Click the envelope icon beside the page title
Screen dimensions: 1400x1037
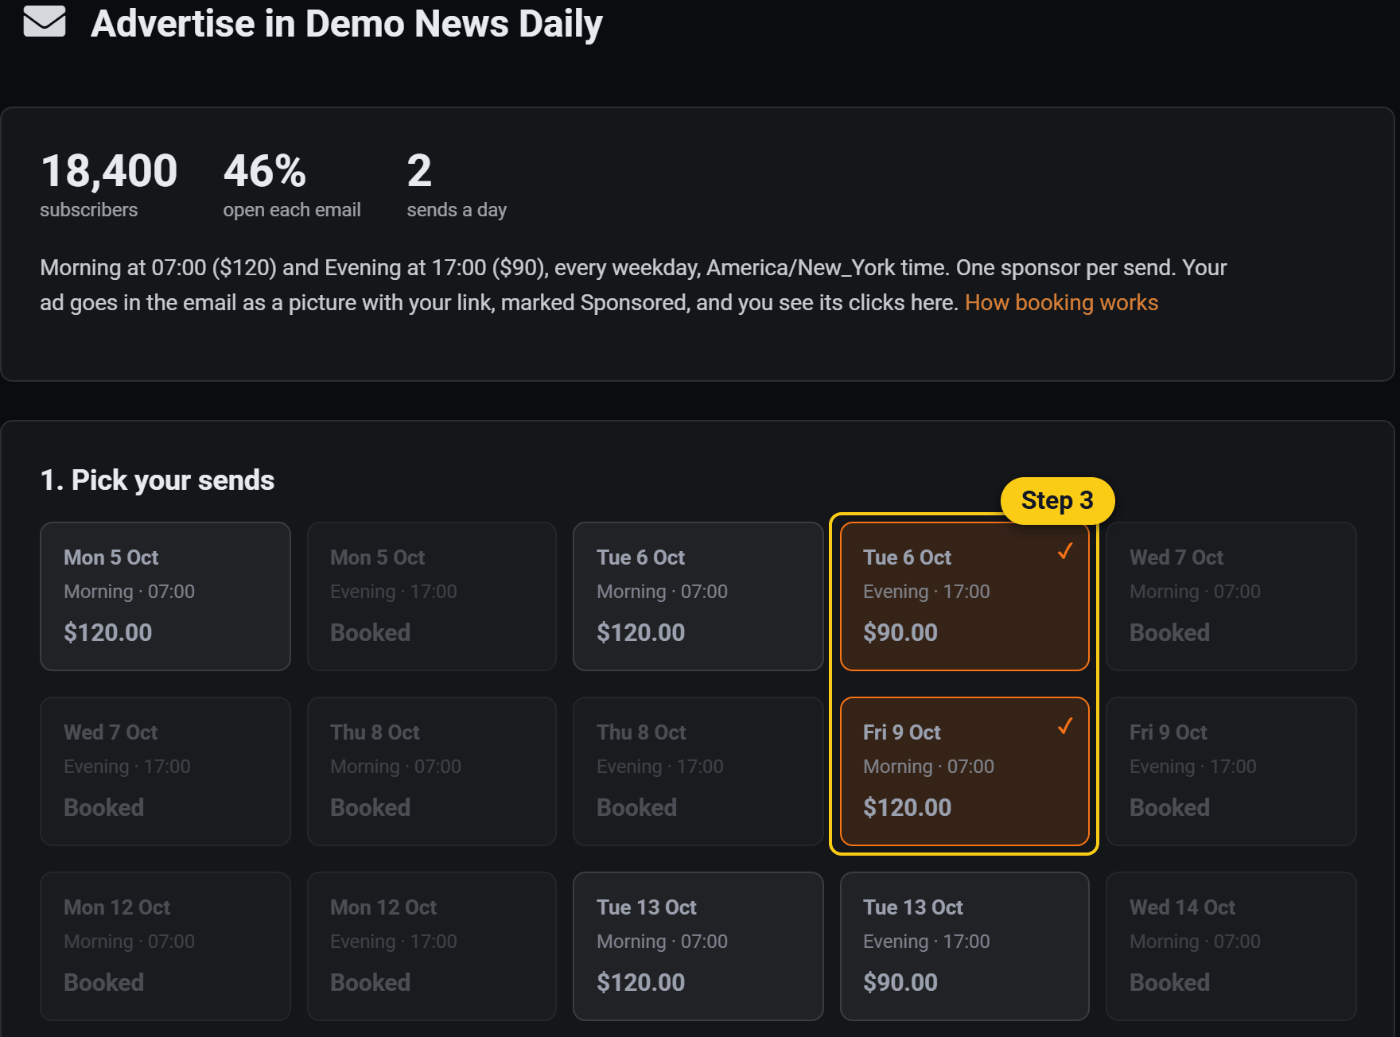[44, 22]
